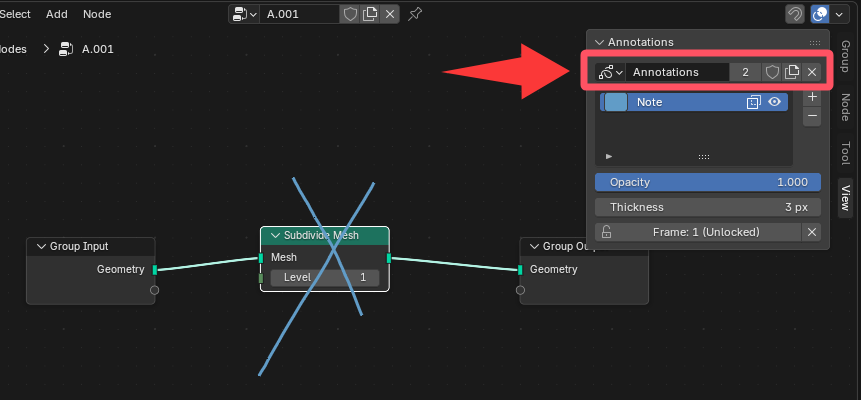This screenshot has width=861, height=400.
Task: Click A.001 in the breadcrumb path
Action: (x=98, y=49)
